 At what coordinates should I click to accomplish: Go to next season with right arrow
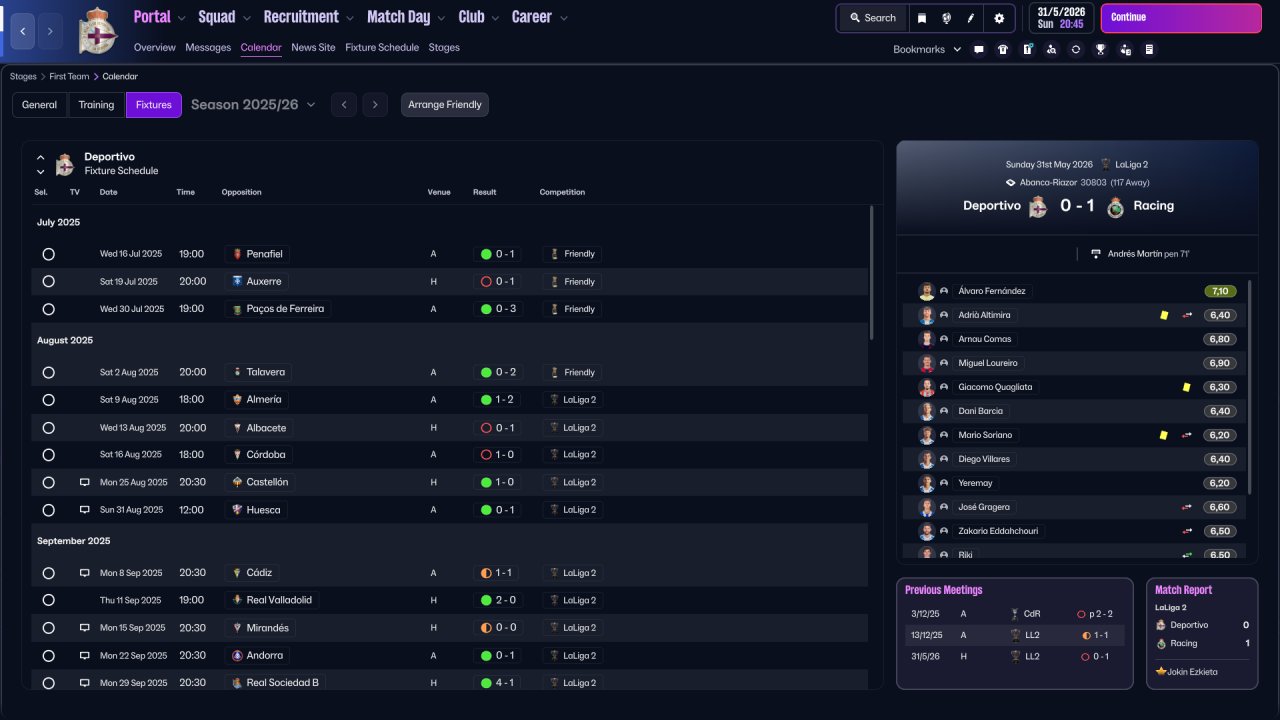[x=375, y=104]
